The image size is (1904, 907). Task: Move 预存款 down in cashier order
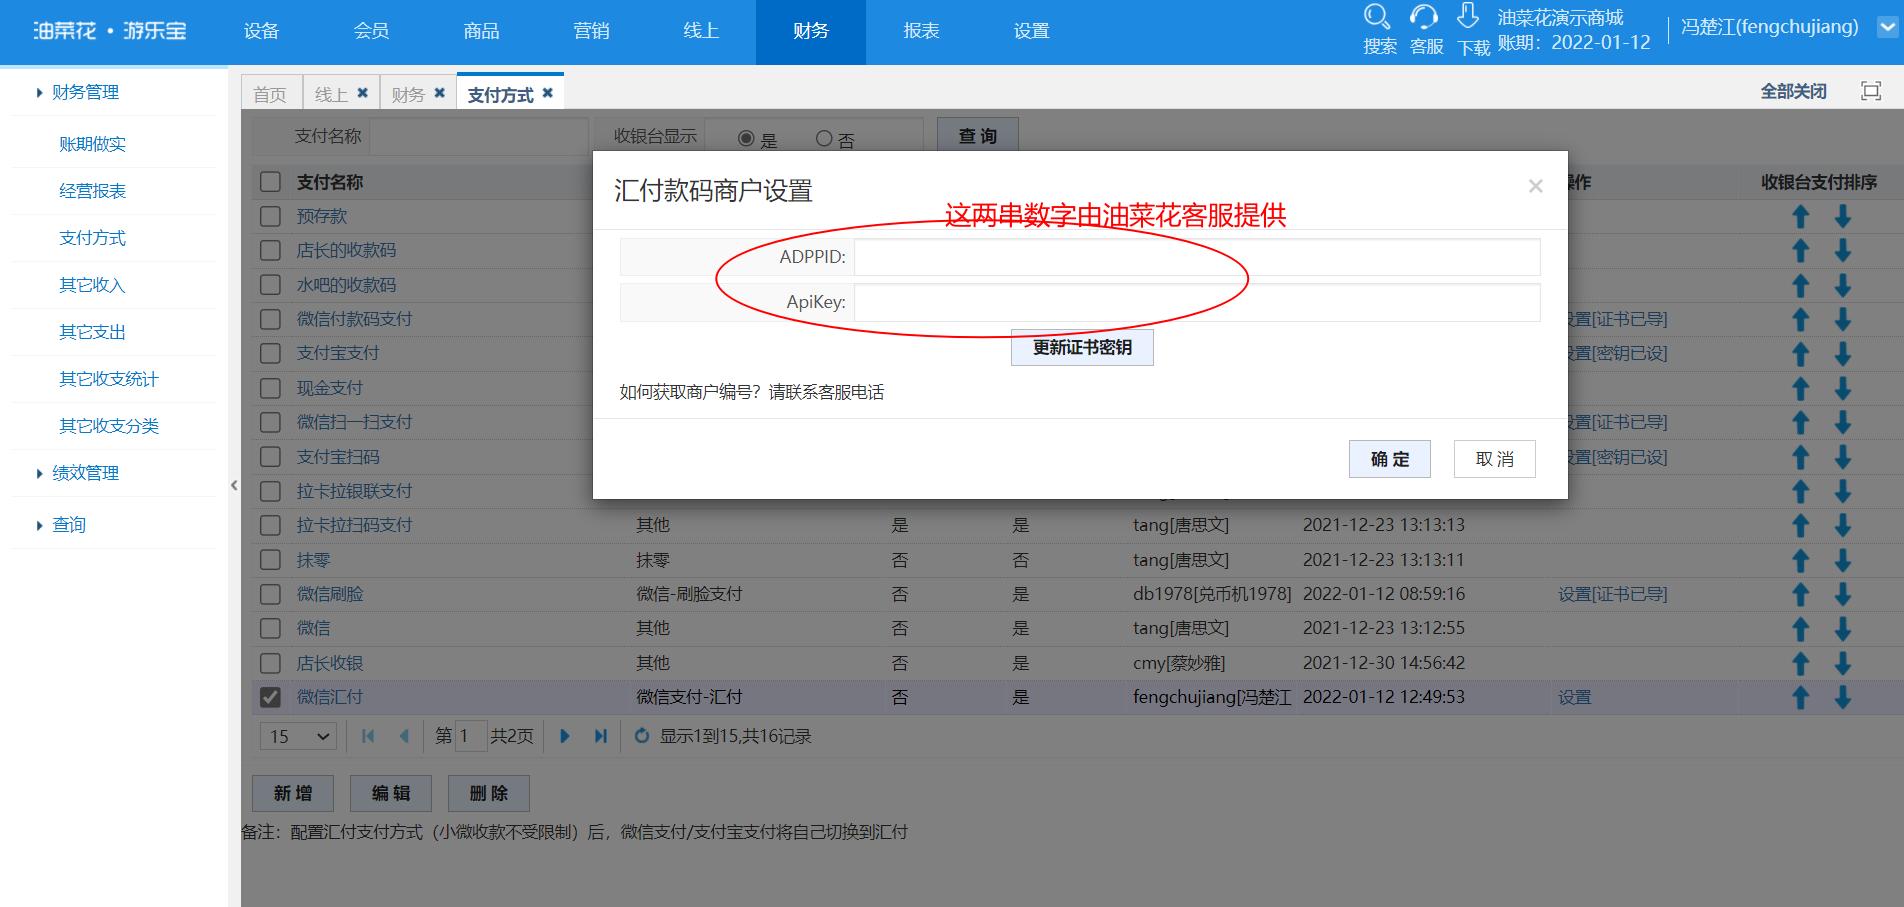point(1843,216)
